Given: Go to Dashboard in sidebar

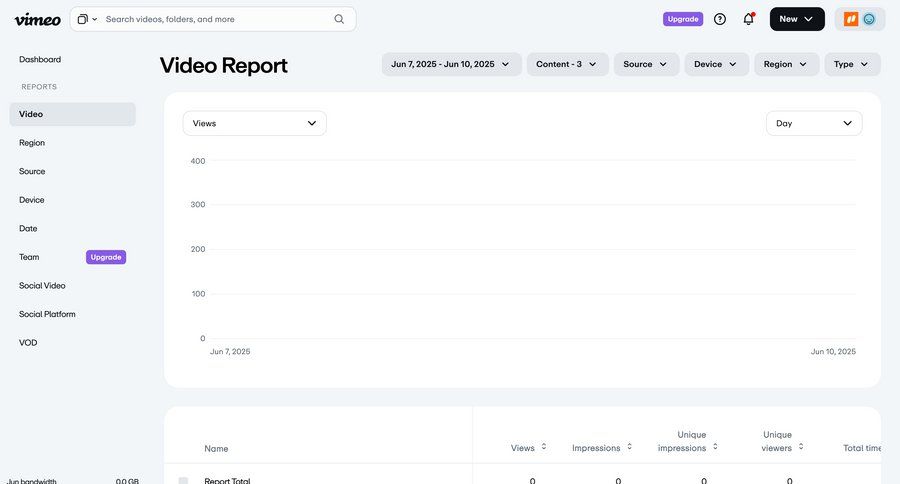Looking at the screenshot, I should (x=40, y=59).
